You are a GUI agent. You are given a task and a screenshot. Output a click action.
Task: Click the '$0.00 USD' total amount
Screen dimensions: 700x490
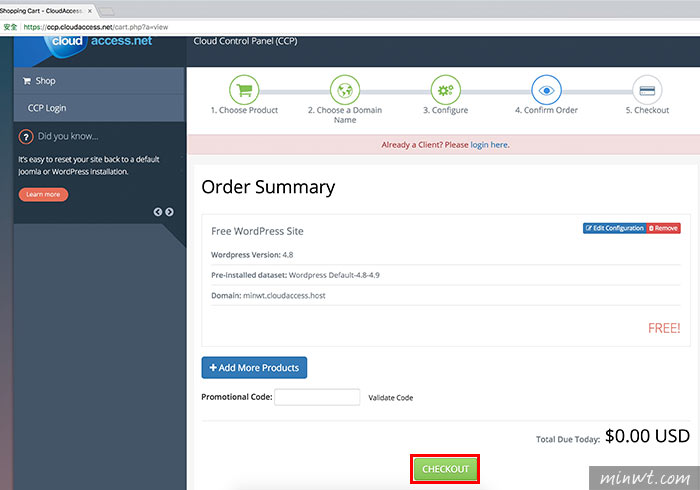pyautogui.click(x=647, y=436)
